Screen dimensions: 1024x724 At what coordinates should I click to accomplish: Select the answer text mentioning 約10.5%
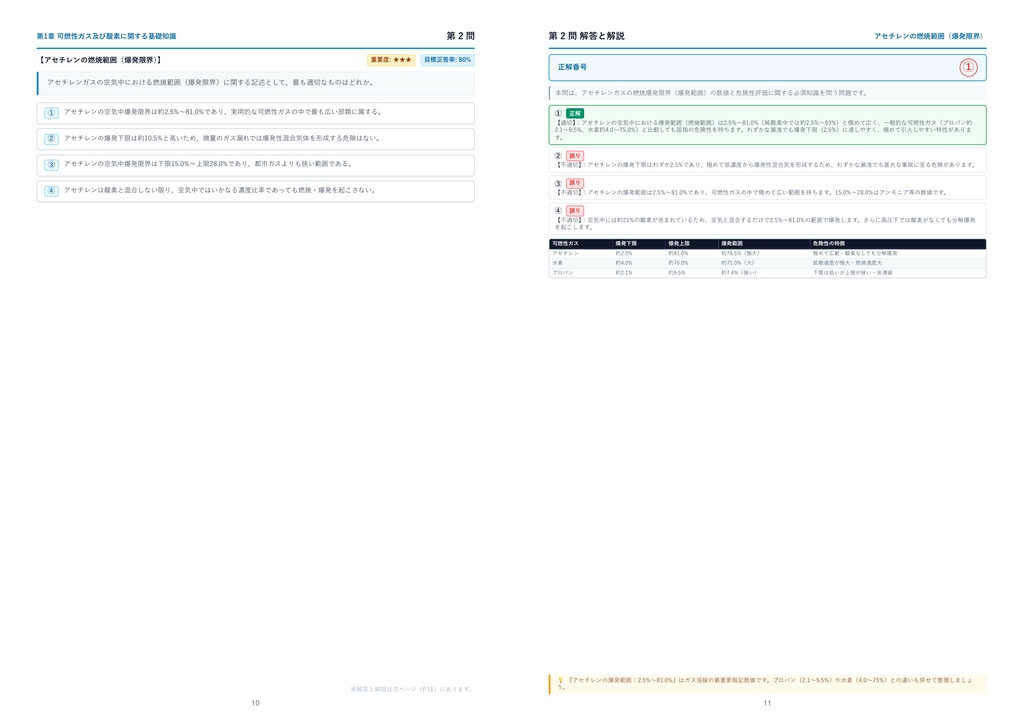point(222,138)
